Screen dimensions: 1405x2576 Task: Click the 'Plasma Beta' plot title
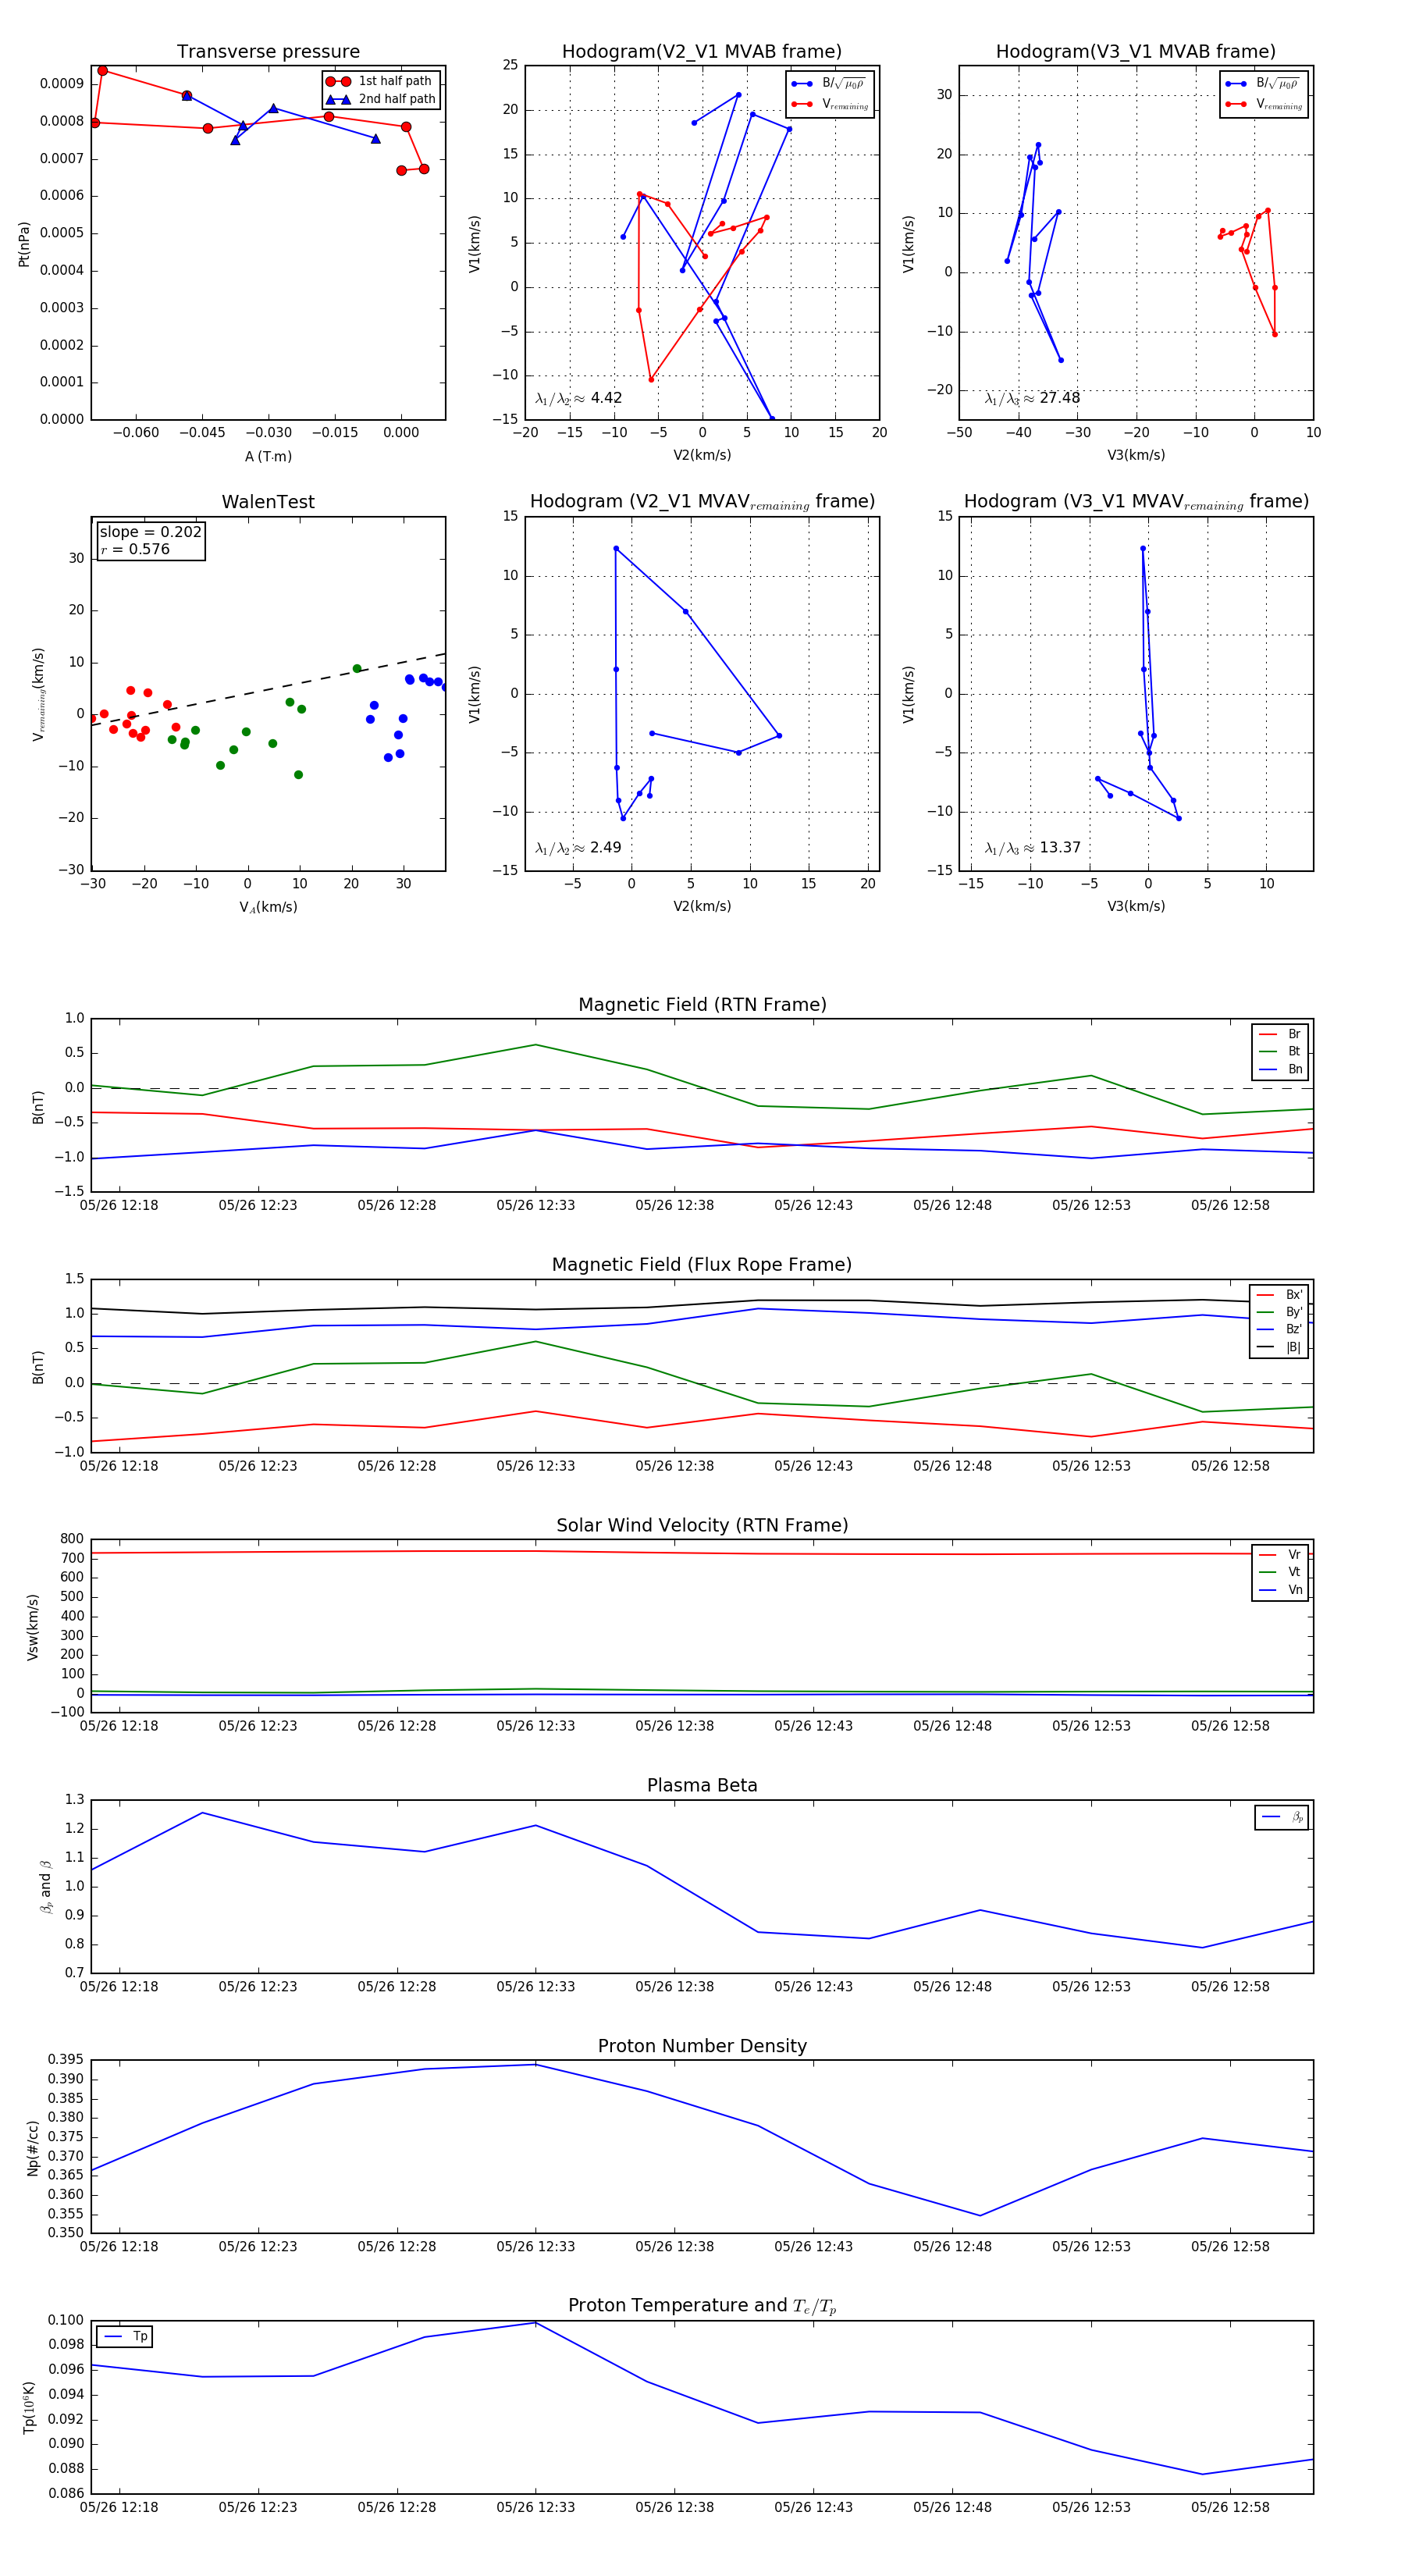[702, 1786]
